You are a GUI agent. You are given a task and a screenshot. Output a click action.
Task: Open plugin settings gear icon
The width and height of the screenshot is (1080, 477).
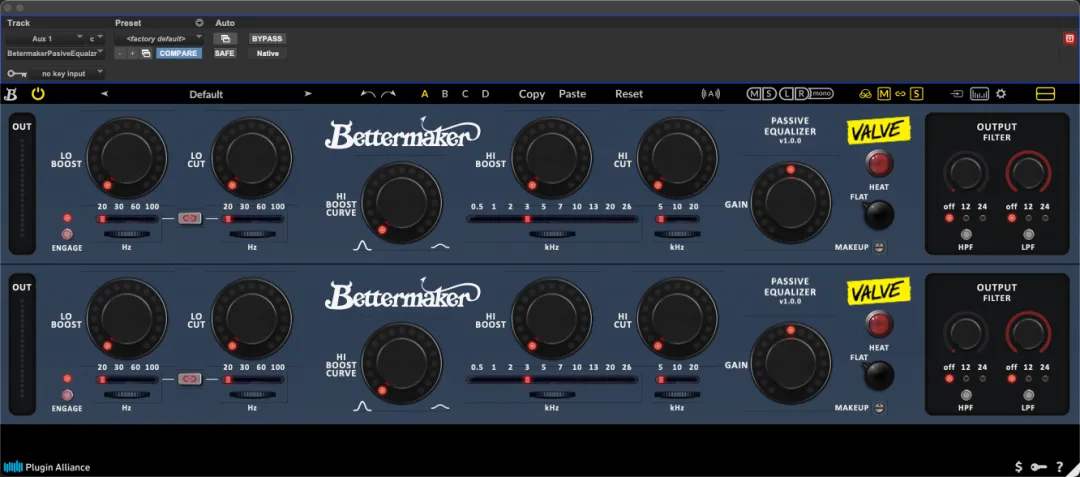[x=1001, y=94]
